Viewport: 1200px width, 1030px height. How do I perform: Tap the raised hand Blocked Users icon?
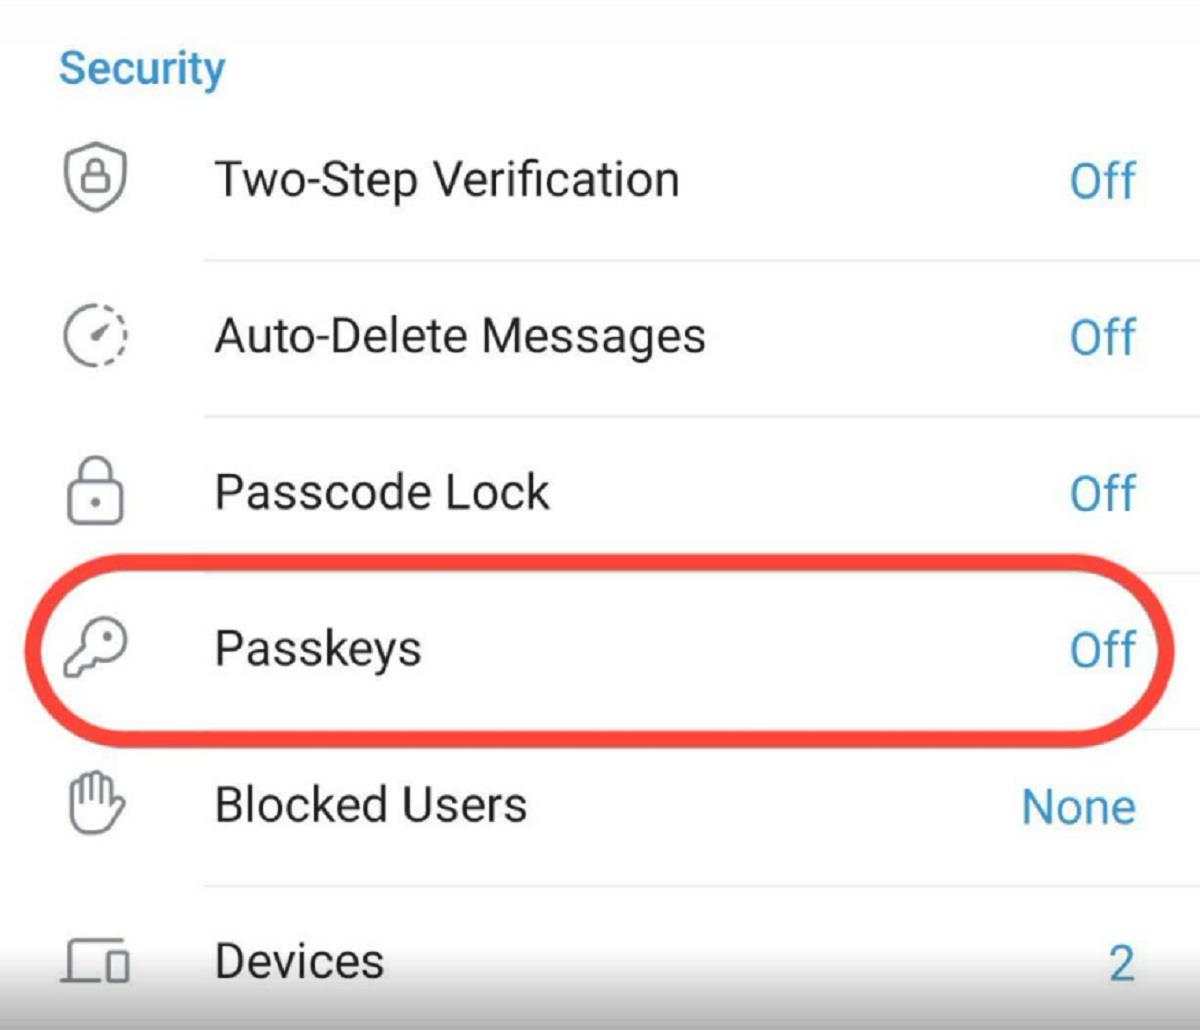(95, 805)
